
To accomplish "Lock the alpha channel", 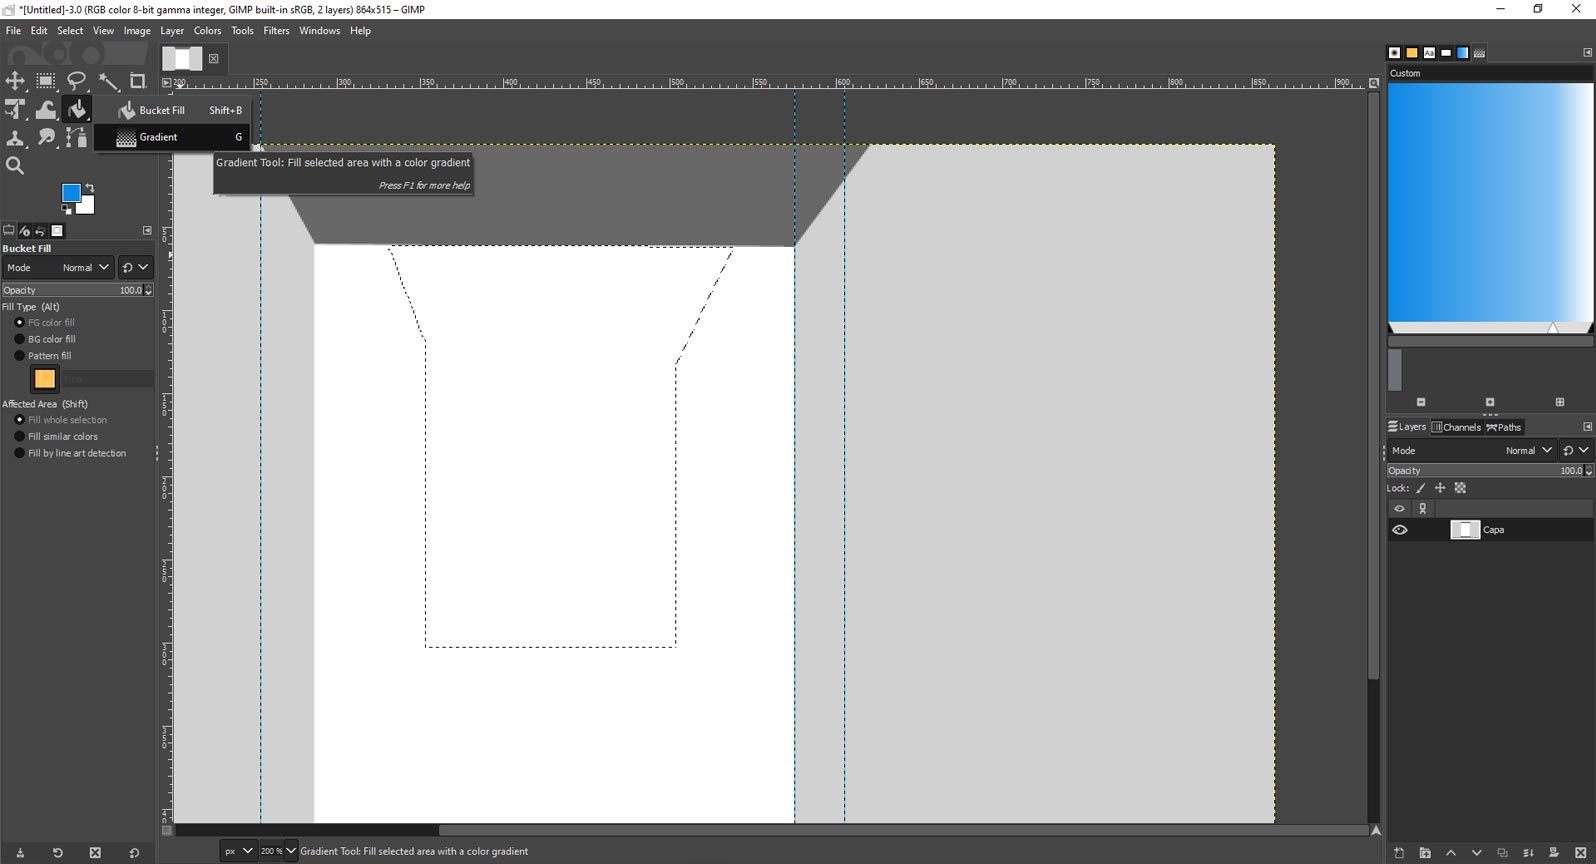I will point(1460,488).
